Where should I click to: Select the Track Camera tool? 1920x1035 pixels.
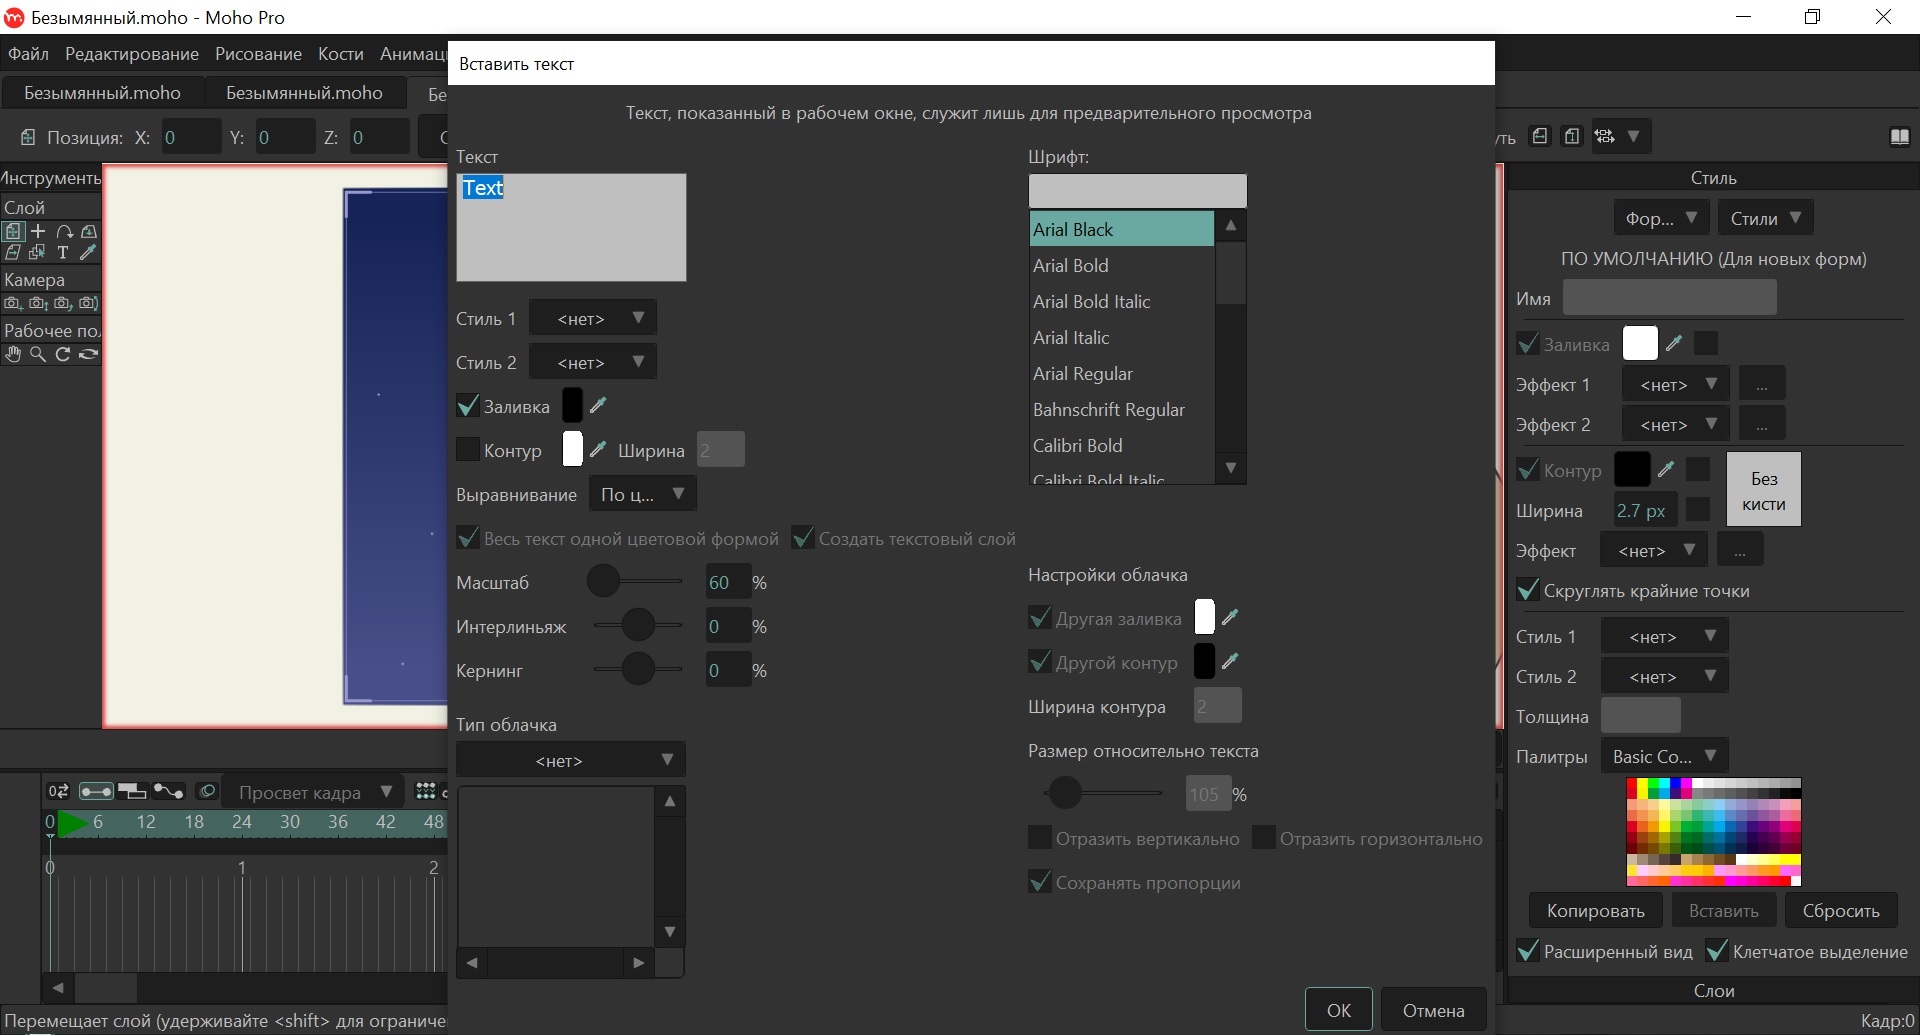pos(13,303)
